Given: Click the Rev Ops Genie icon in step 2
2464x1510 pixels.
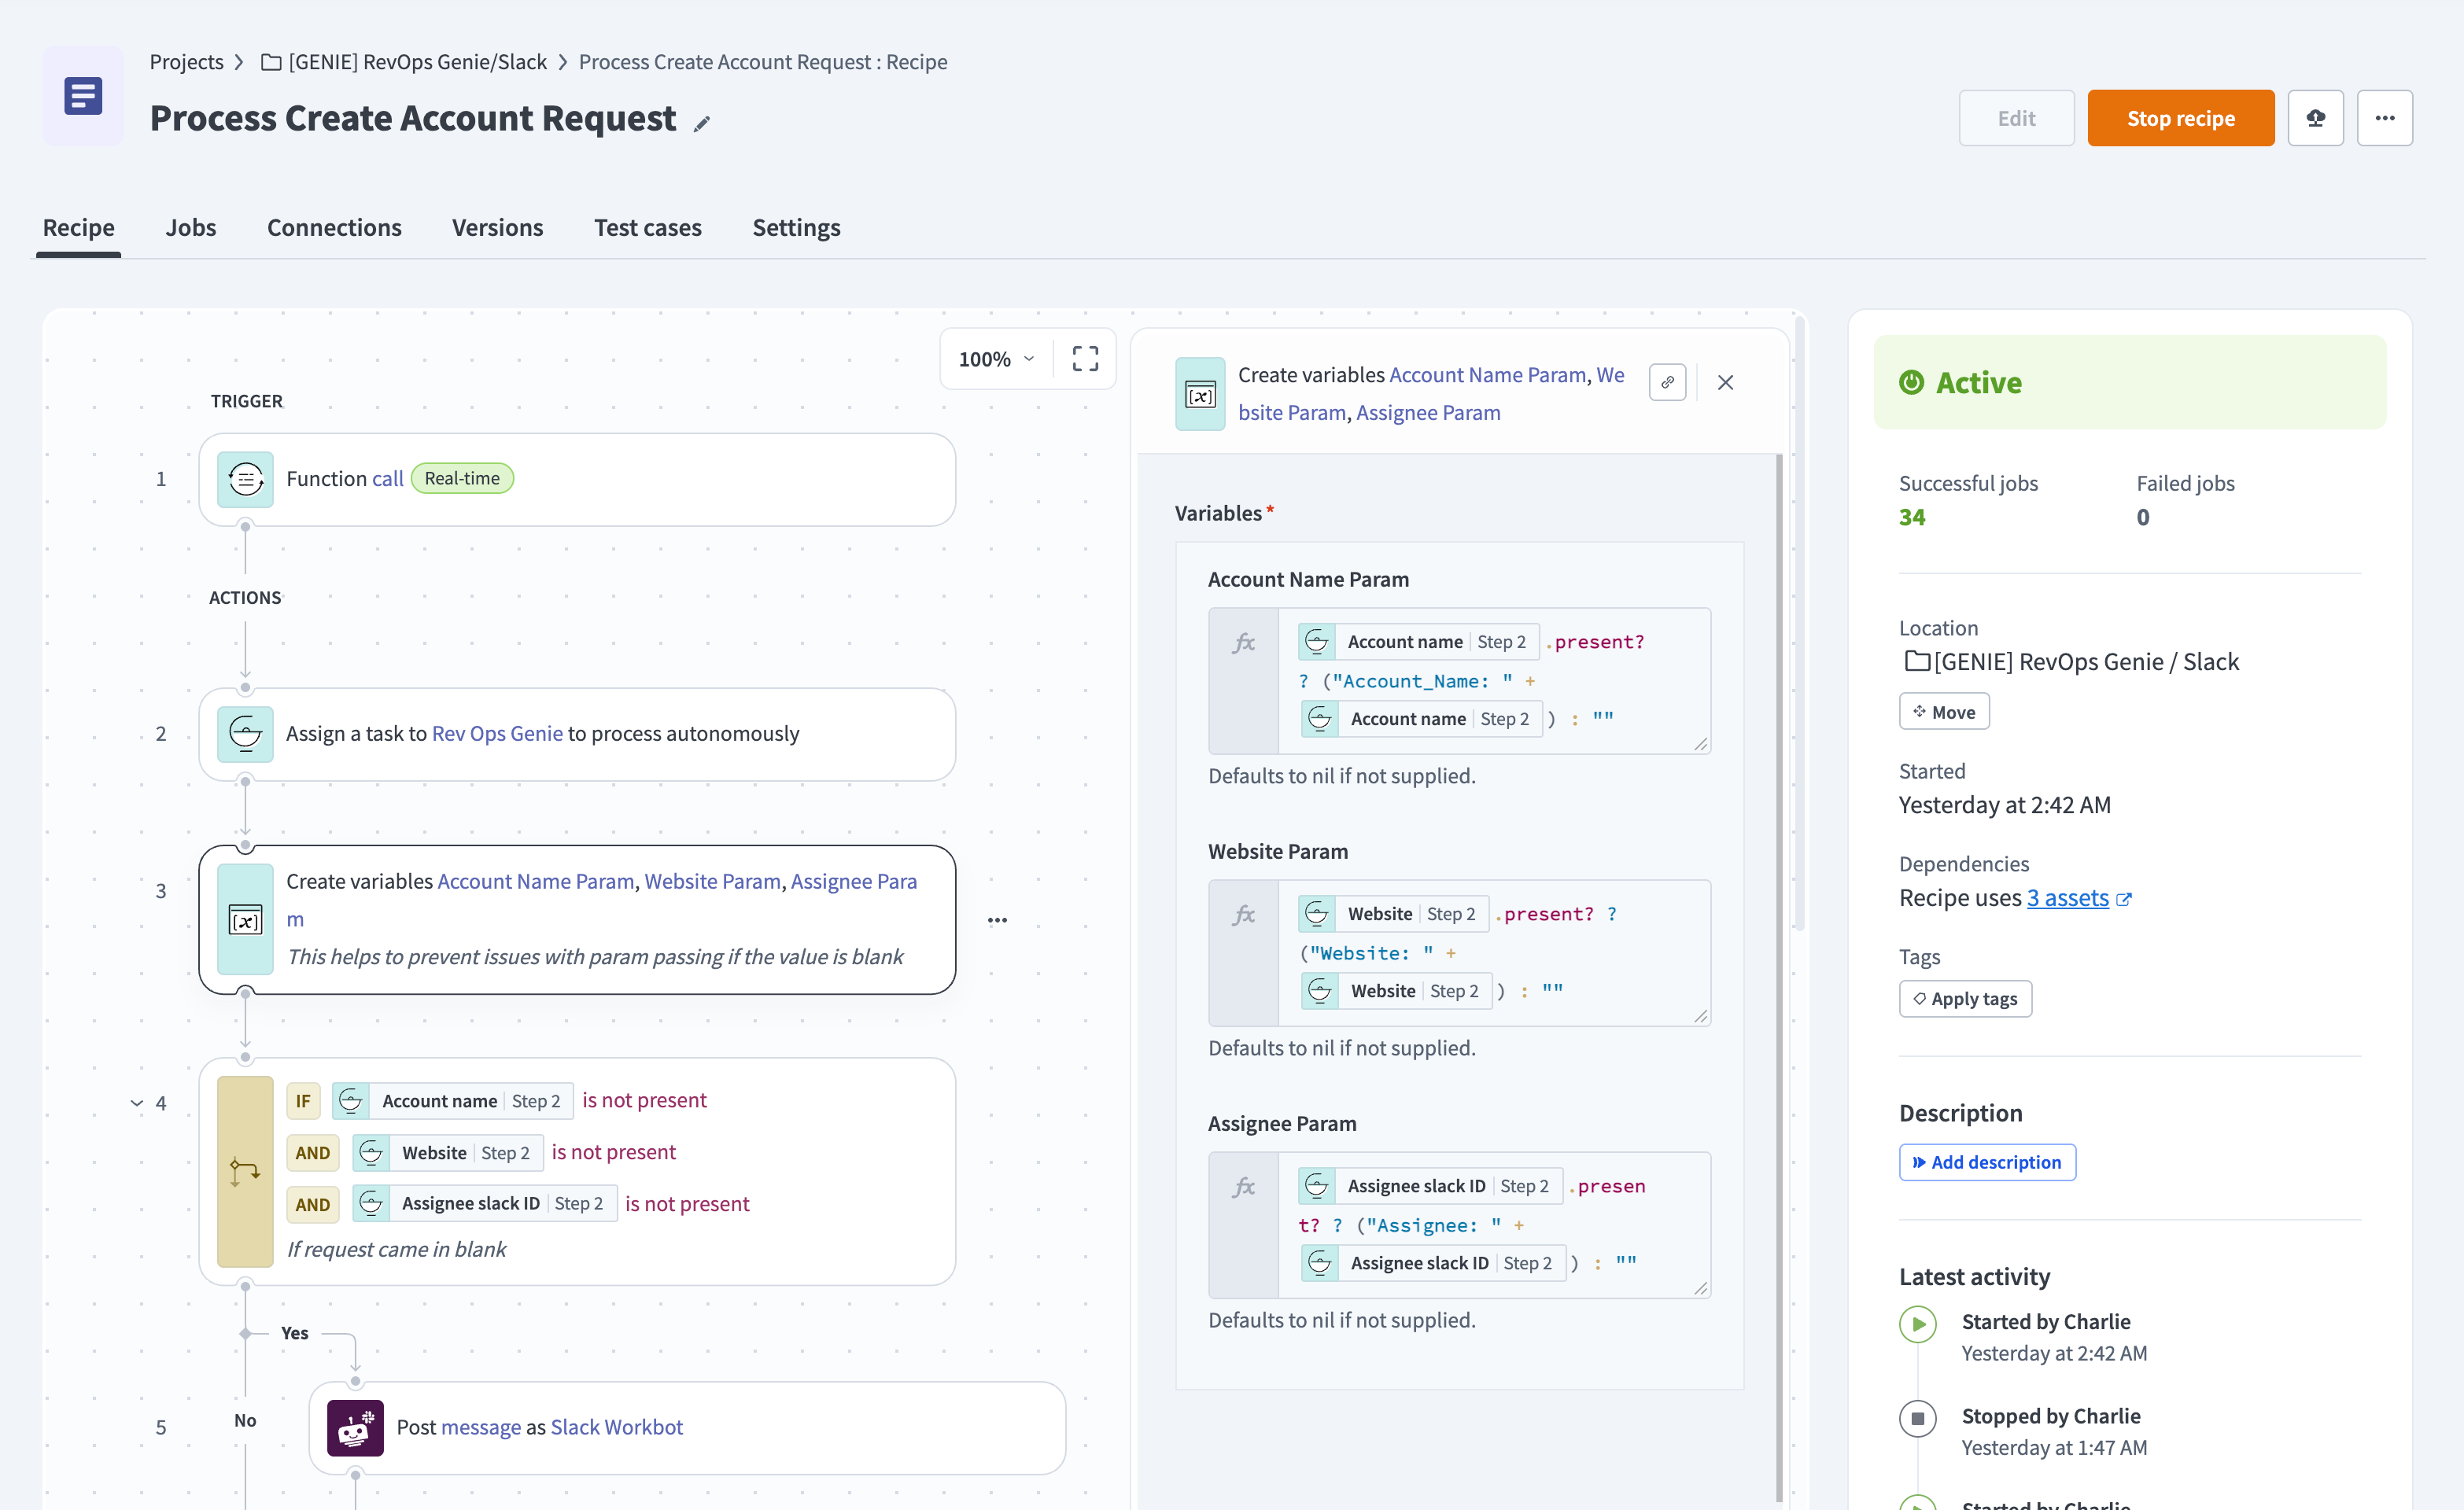Looking at the screenshot, I should tap(245, 734).
